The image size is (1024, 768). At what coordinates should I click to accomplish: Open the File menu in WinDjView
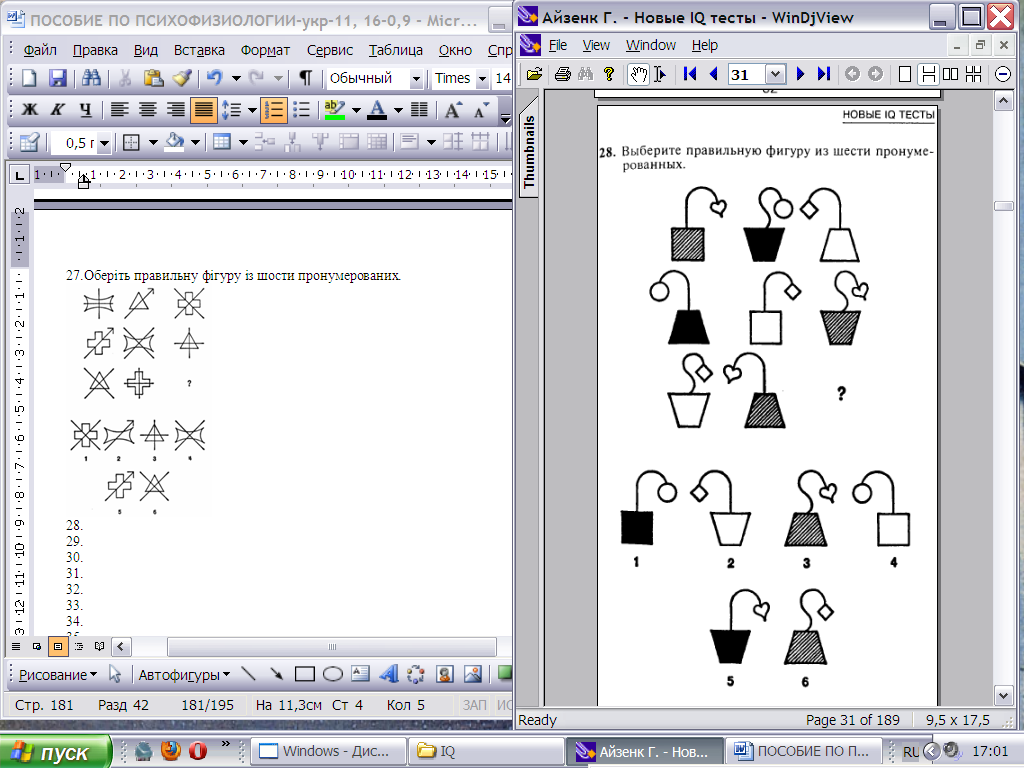coord(558,45)
